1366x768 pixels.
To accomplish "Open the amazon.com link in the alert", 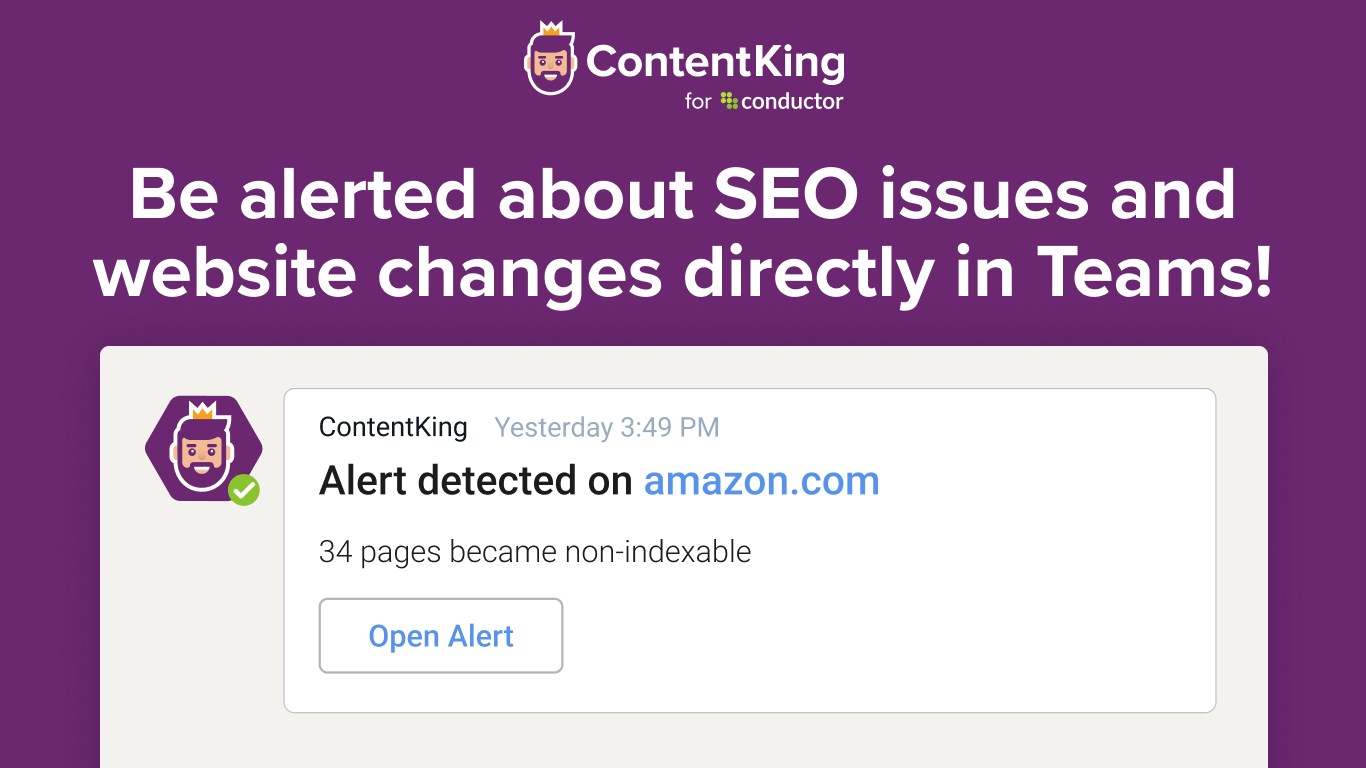I will 761,481.
